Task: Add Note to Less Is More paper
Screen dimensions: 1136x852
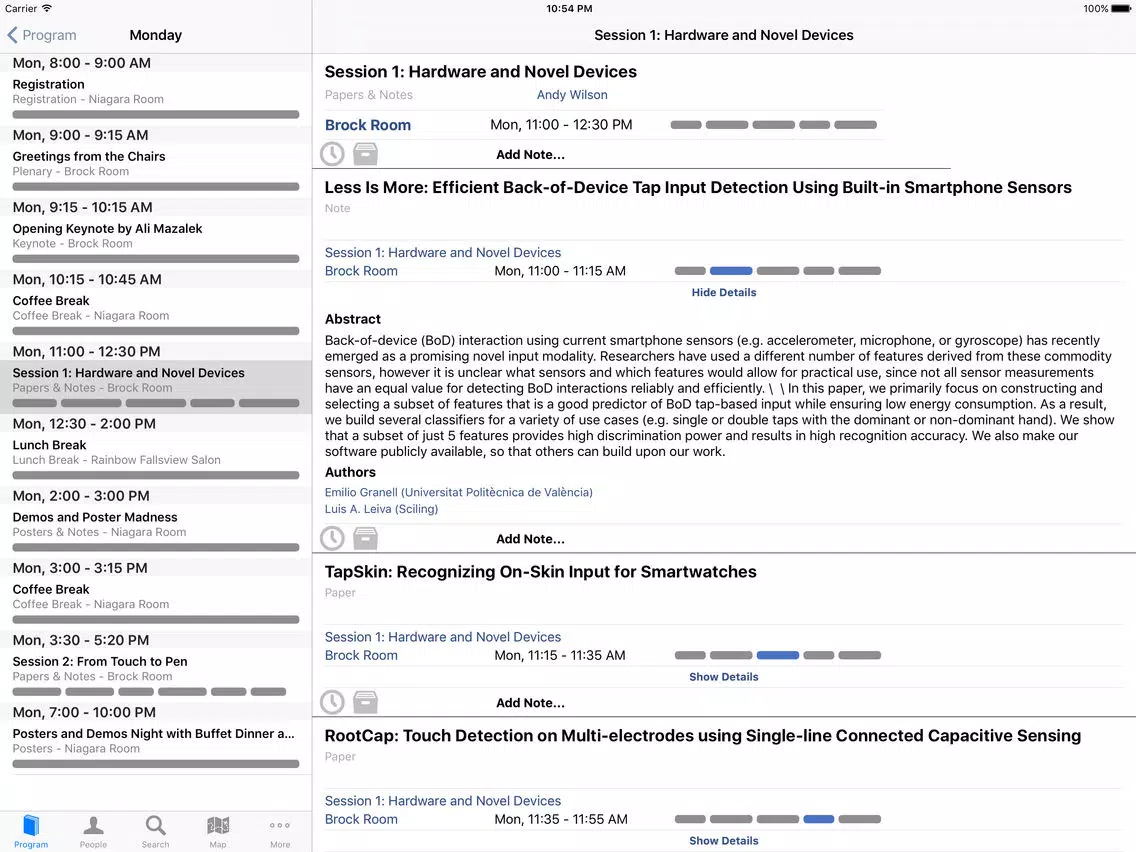Action: pyautogui.click(x=530, y=538)
